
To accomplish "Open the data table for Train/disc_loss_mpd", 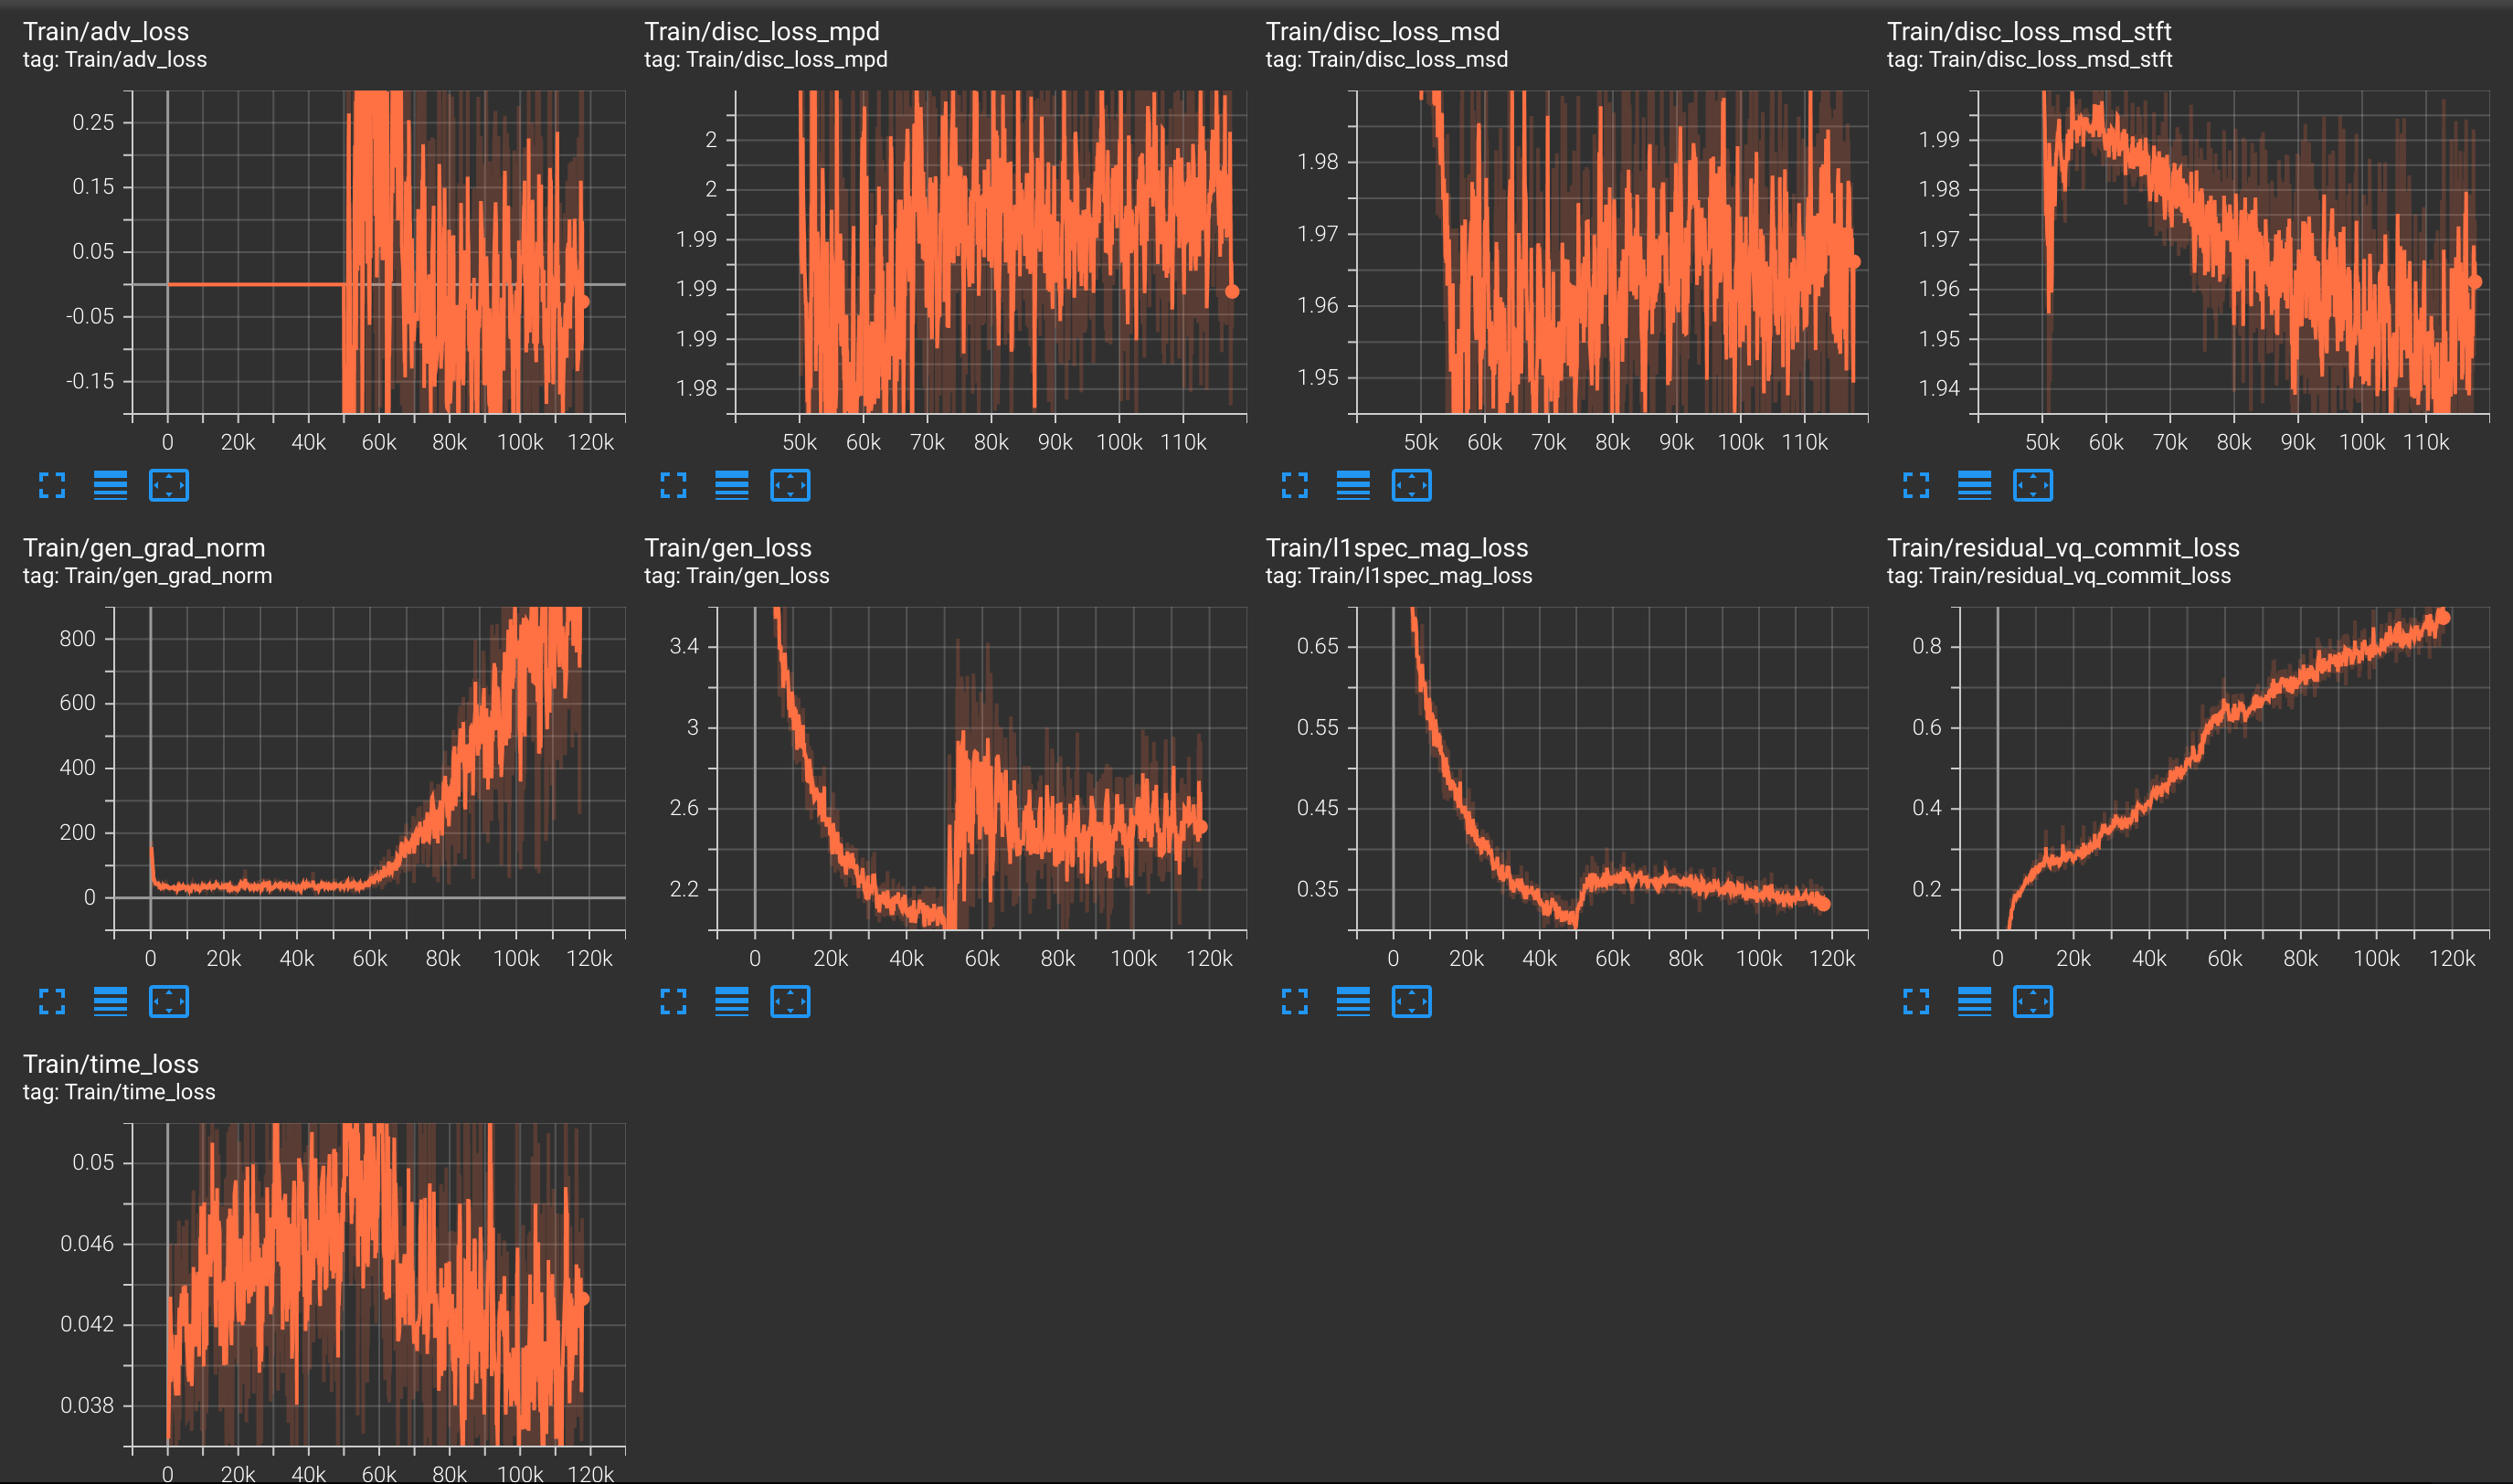I will (733, 486).
